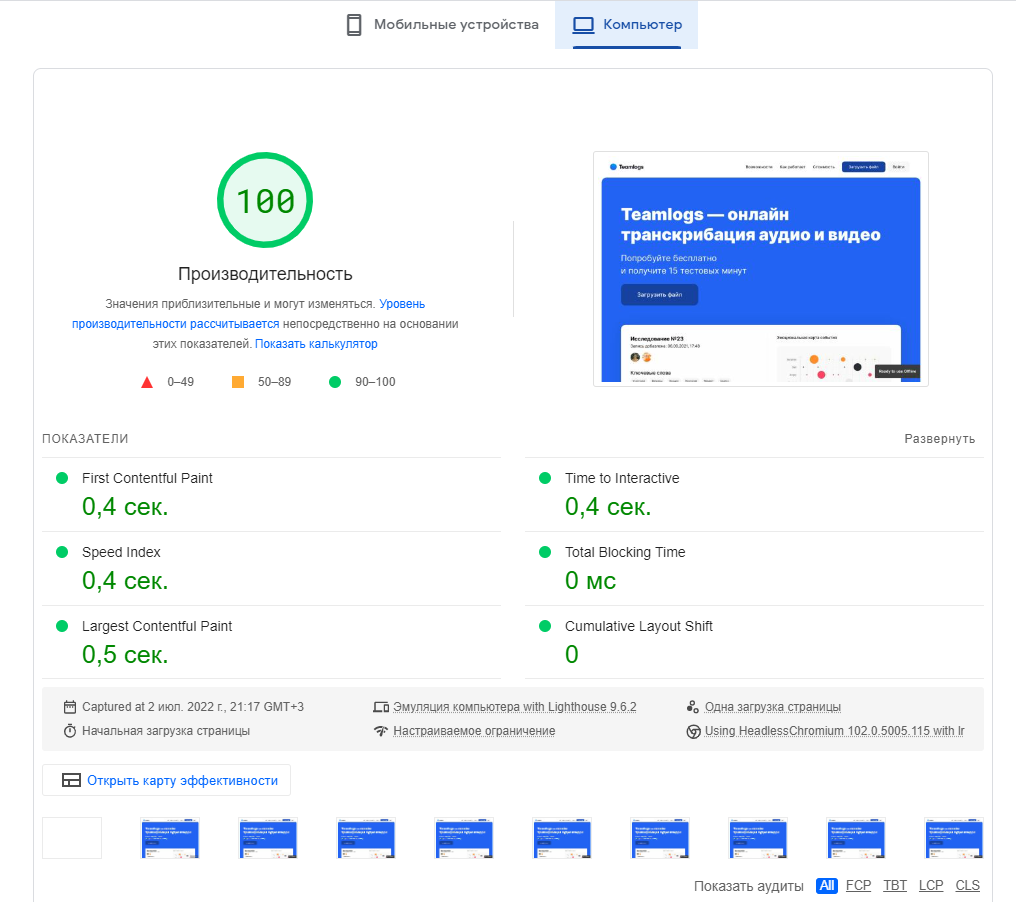Click the Cumulative Layout Shift green dot
Viewport: 1016px width, 902px height.
tap(545, 626)
